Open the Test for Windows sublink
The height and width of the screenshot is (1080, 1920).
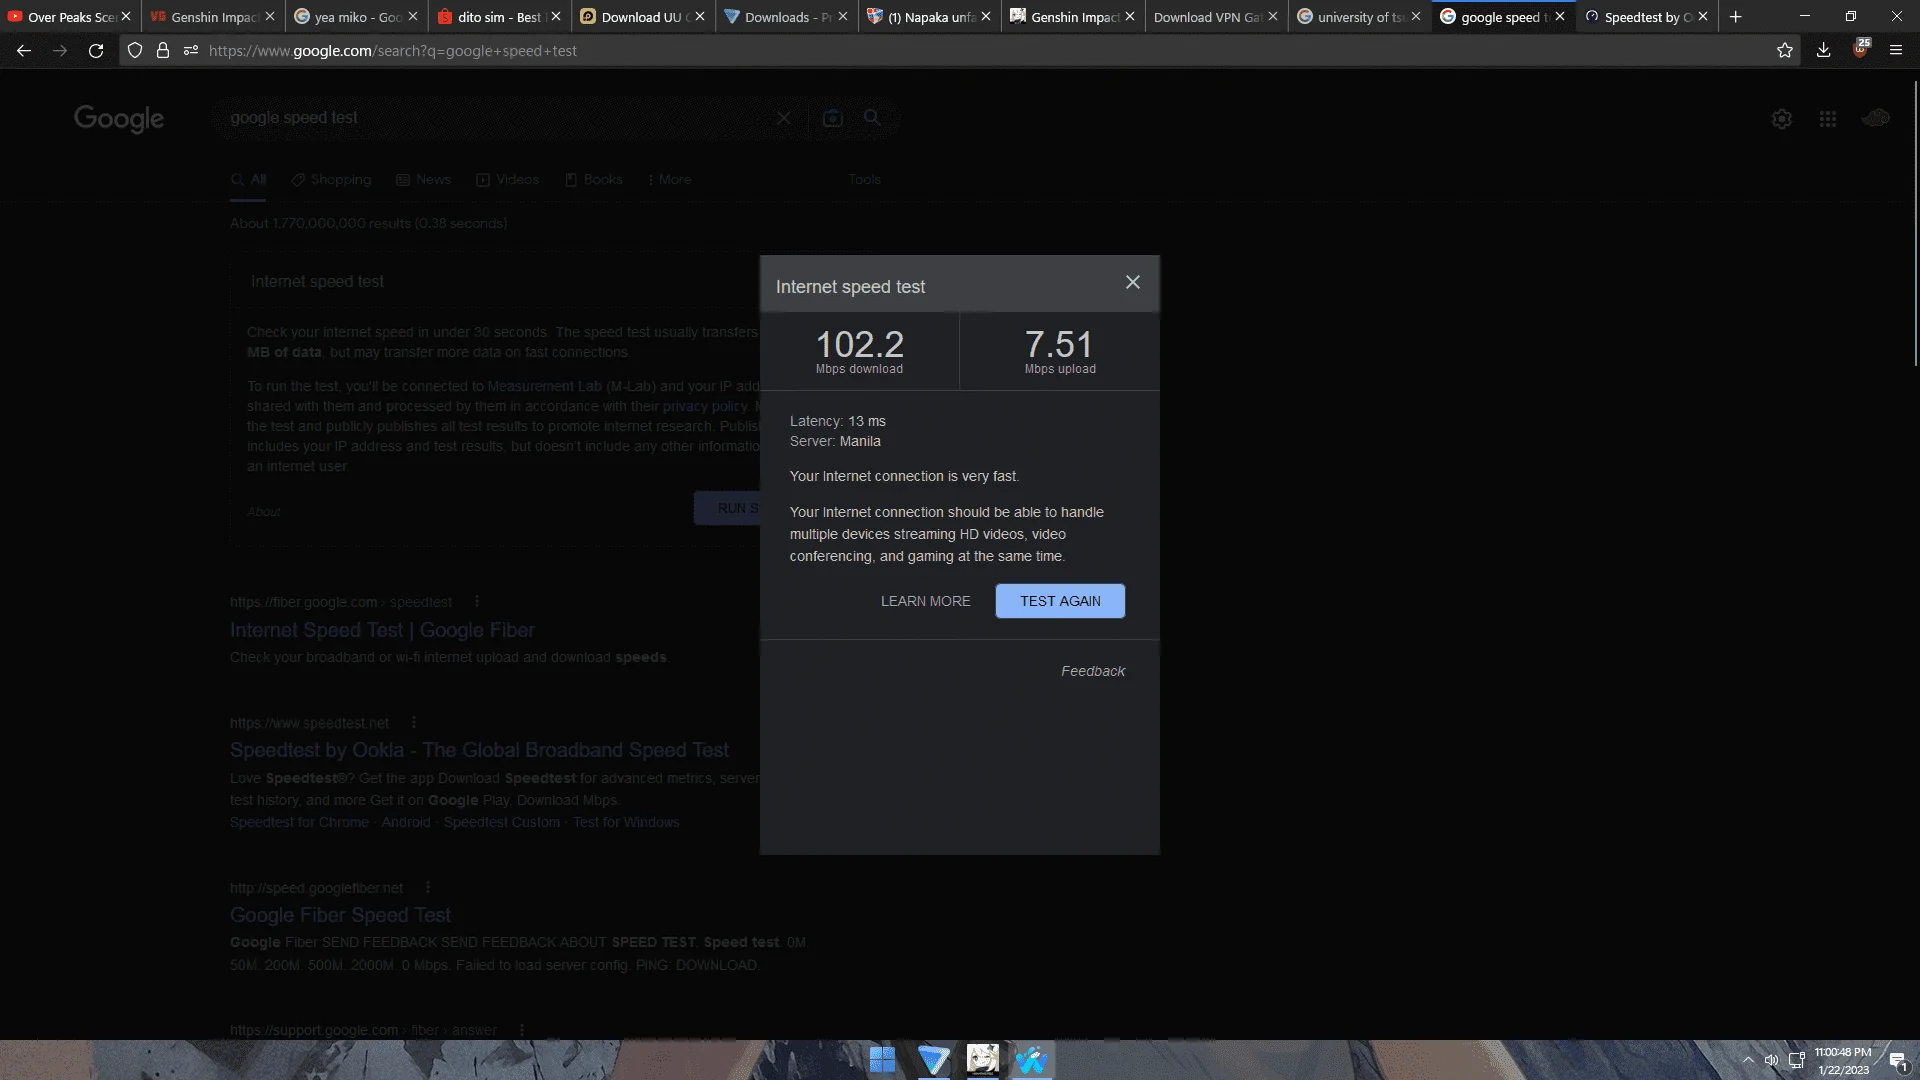pos(626,823)
